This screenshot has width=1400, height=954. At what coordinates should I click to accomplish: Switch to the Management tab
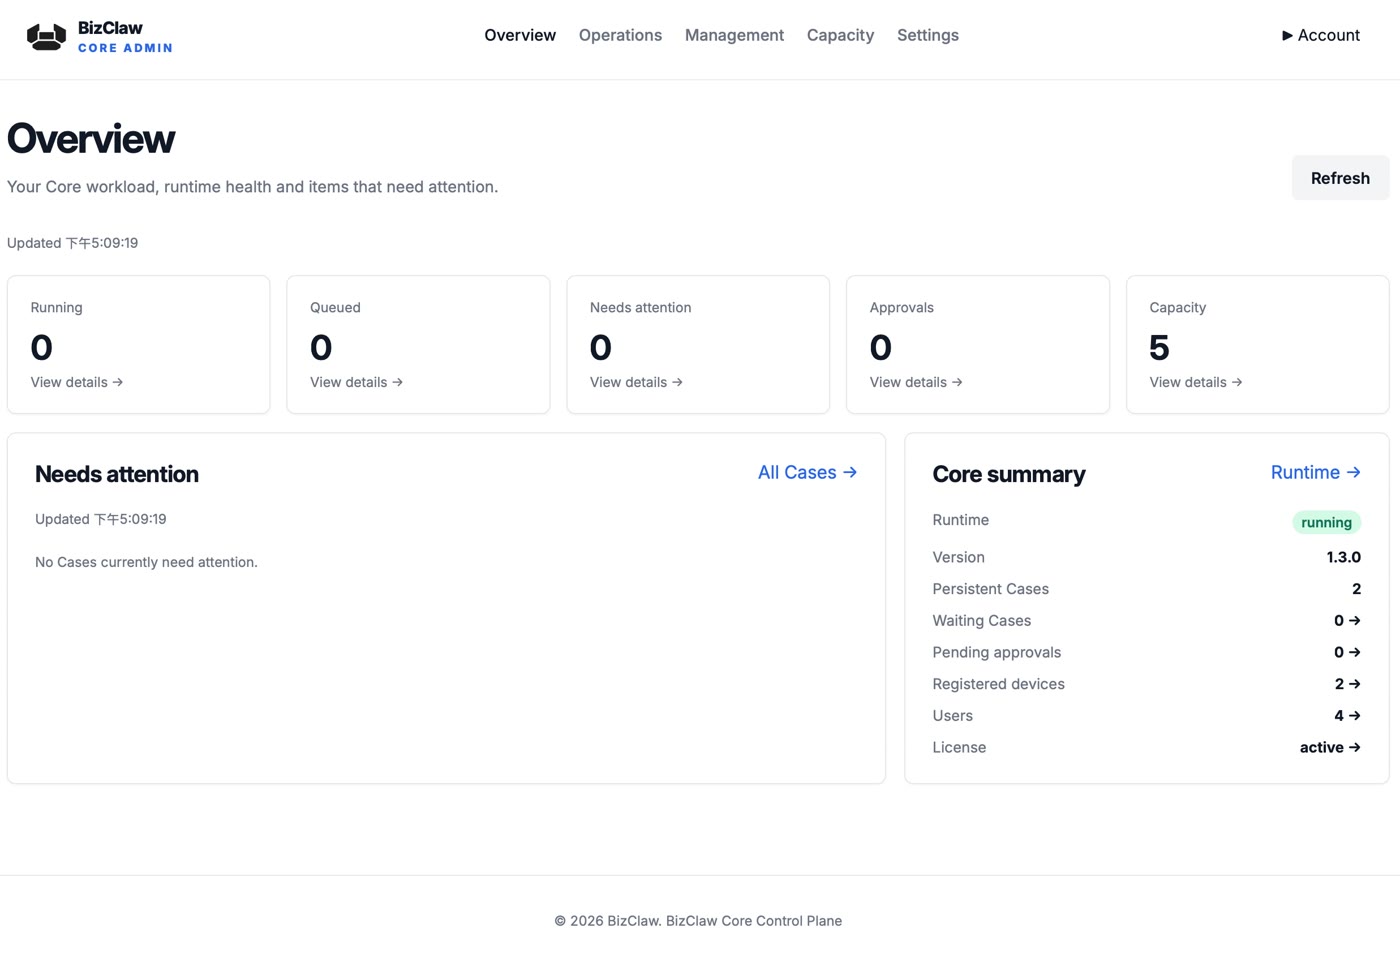coord(734,35)
